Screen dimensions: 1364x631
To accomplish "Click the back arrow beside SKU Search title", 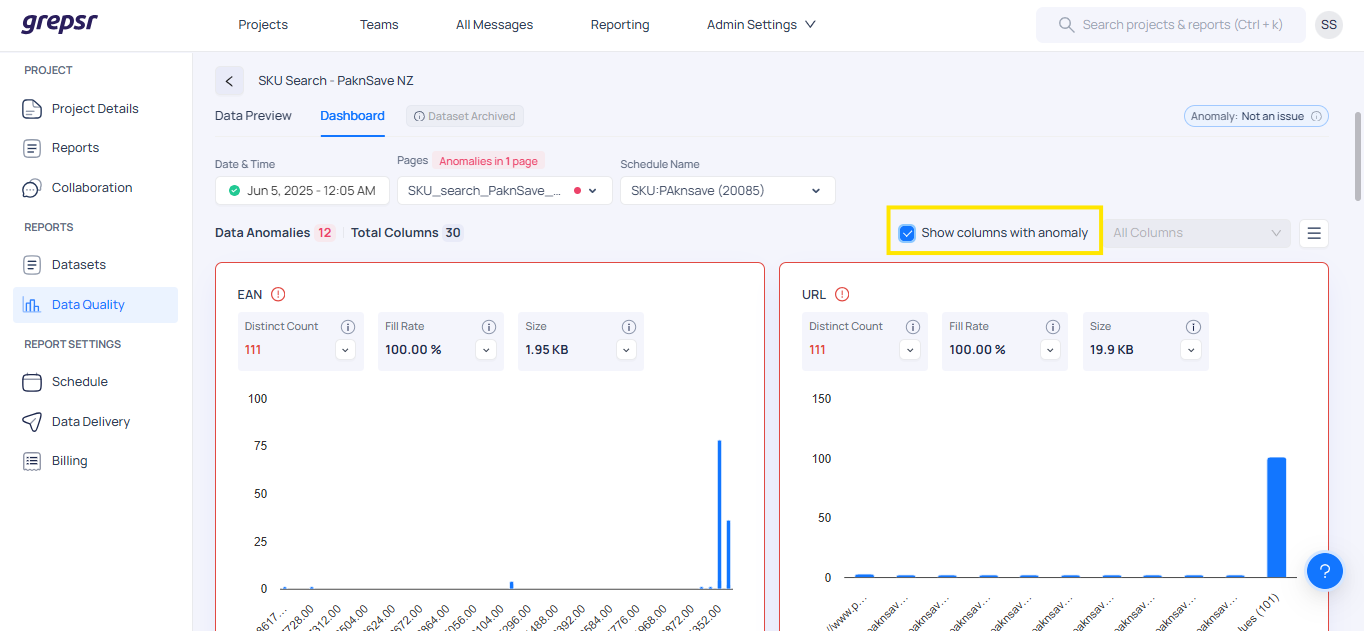I will (x=229, y=81).
